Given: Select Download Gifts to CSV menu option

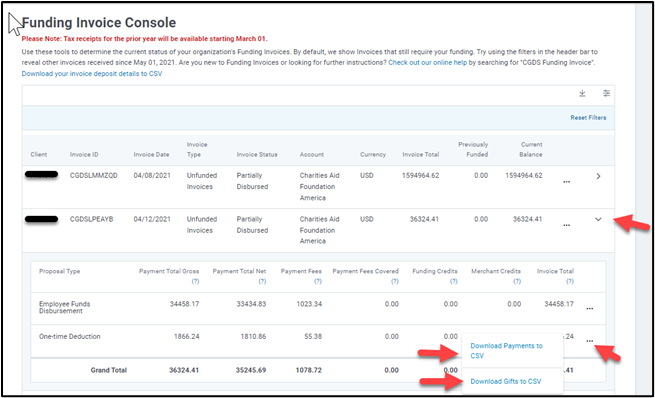Looking at the screenshot, I should point(505,381).
